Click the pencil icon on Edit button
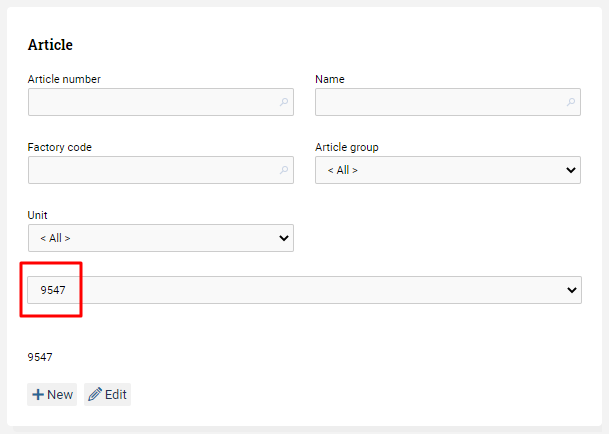 point(95,394)
